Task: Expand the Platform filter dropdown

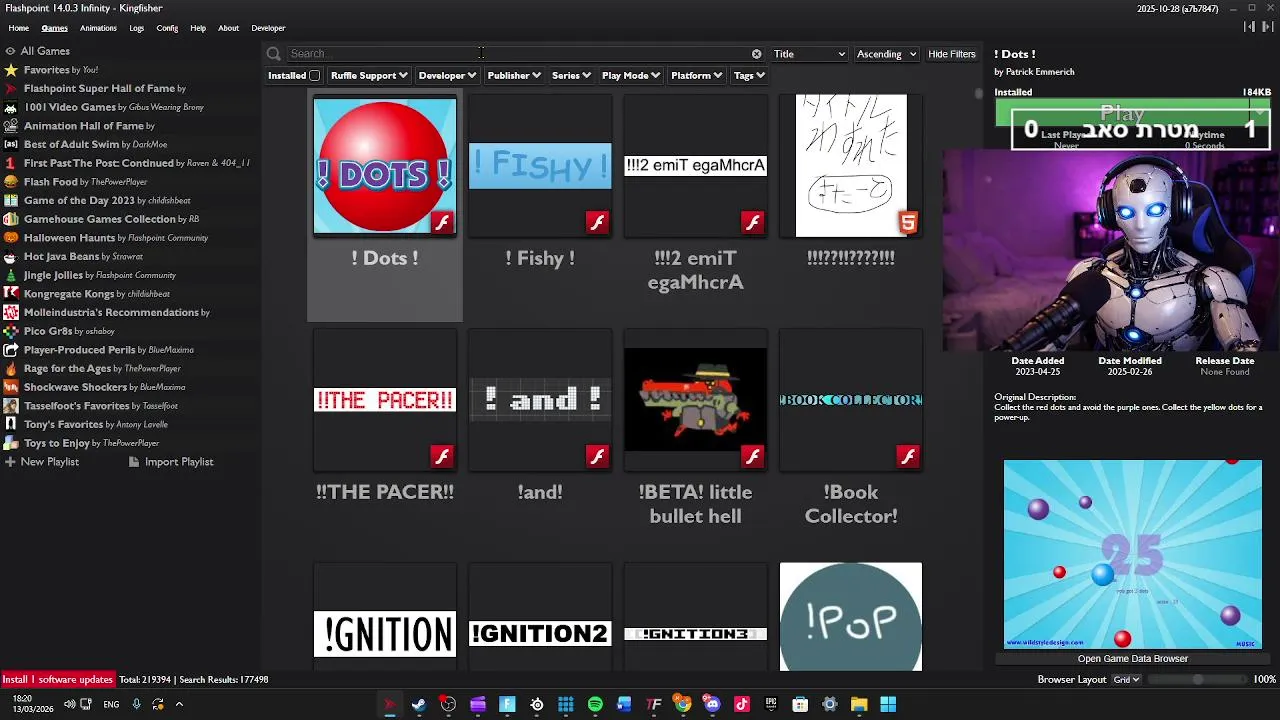Action: [x=696, y=76]
